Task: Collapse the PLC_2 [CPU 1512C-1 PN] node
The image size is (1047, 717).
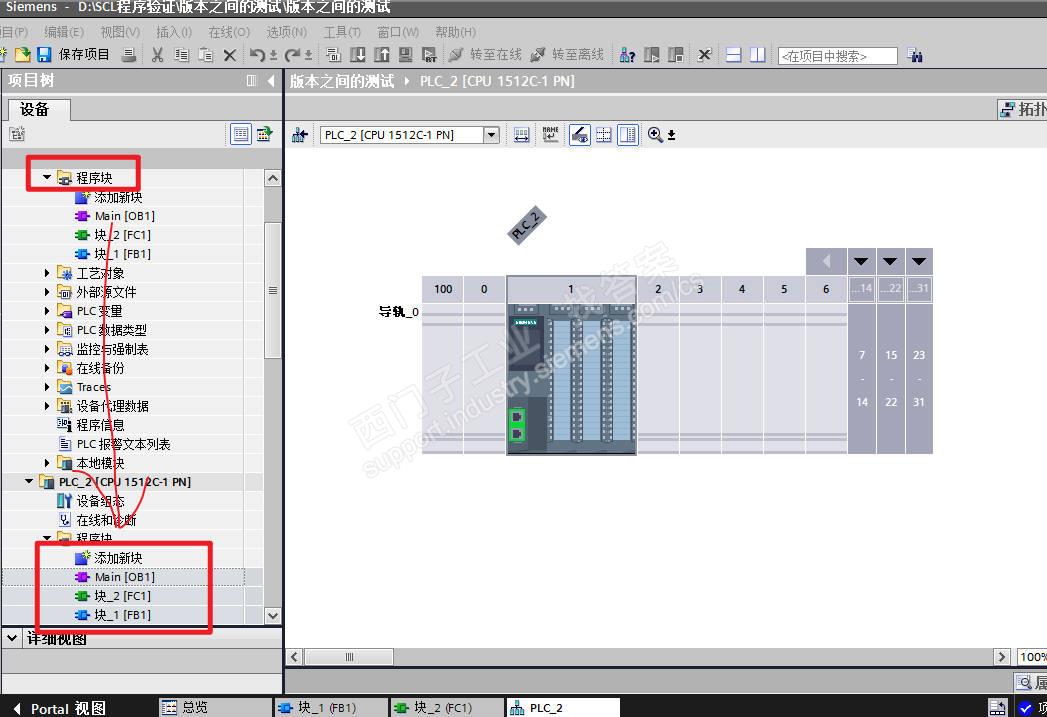Action: (x=29, y=481)
